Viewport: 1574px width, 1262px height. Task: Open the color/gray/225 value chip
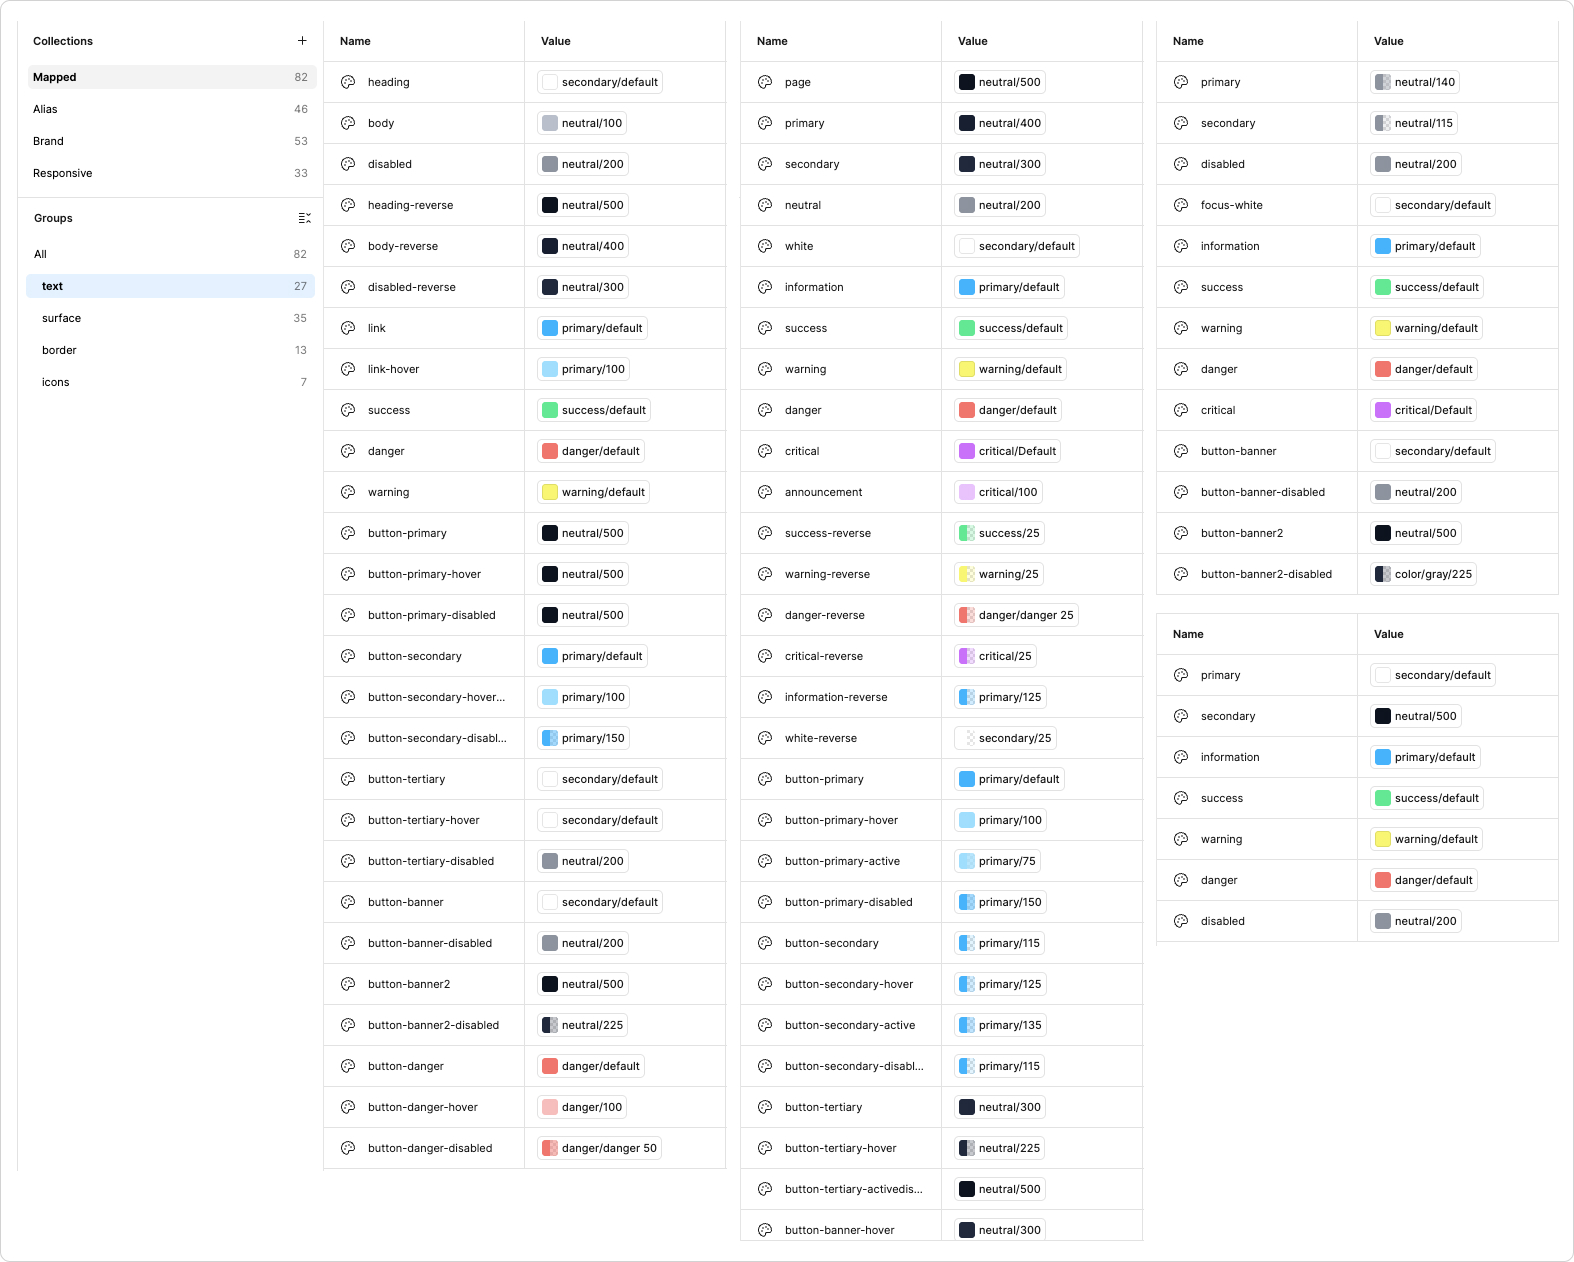(x=1423, y=574)
